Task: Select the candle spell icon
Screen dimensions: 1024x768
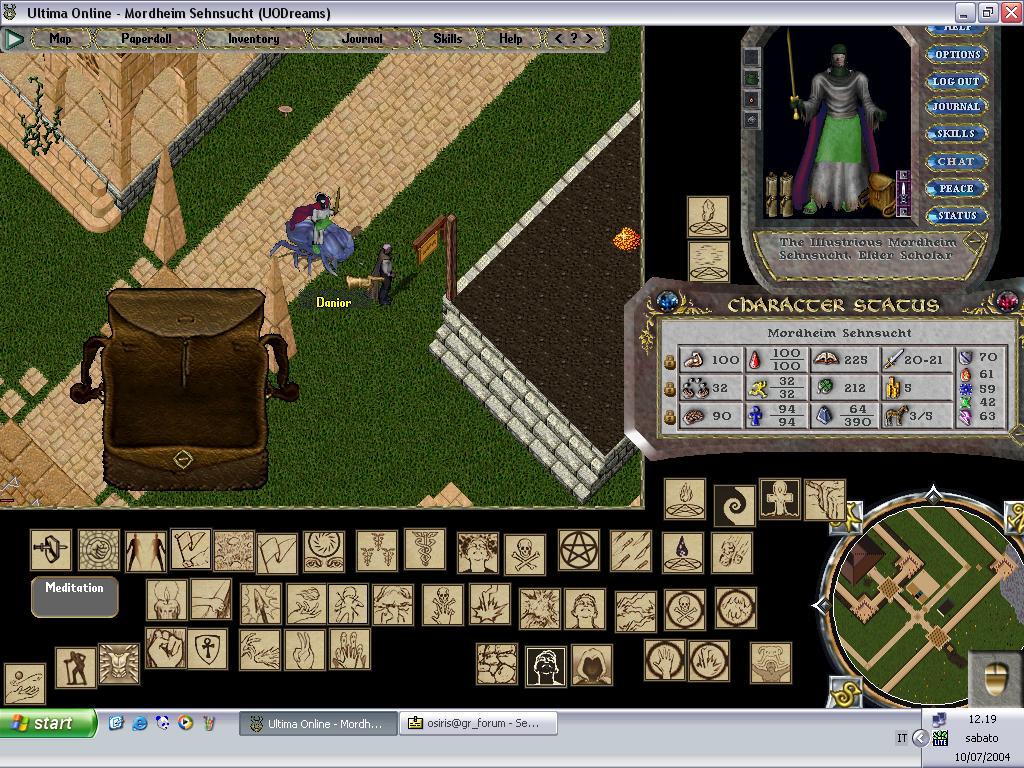Action: (x=167, y=599)
